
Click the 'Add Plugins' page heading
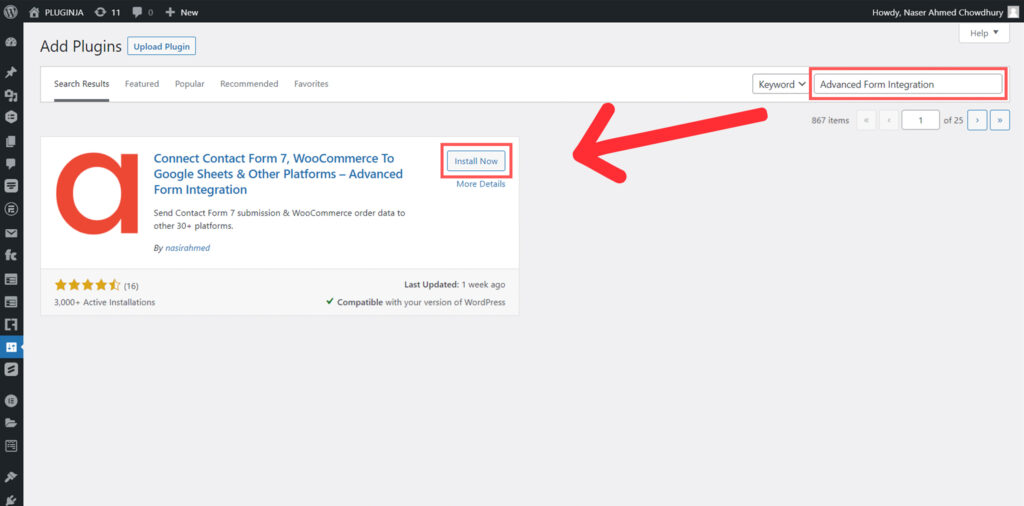[81, 46]
